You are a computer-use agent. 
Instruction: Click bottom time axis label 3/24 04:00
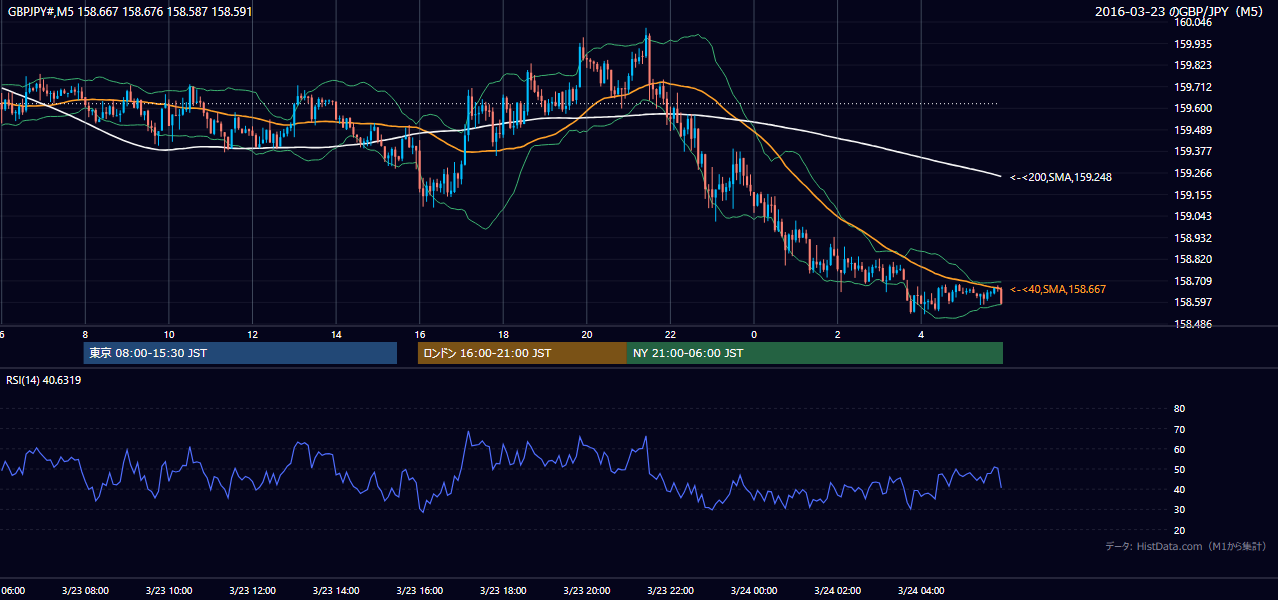point(920,591)
